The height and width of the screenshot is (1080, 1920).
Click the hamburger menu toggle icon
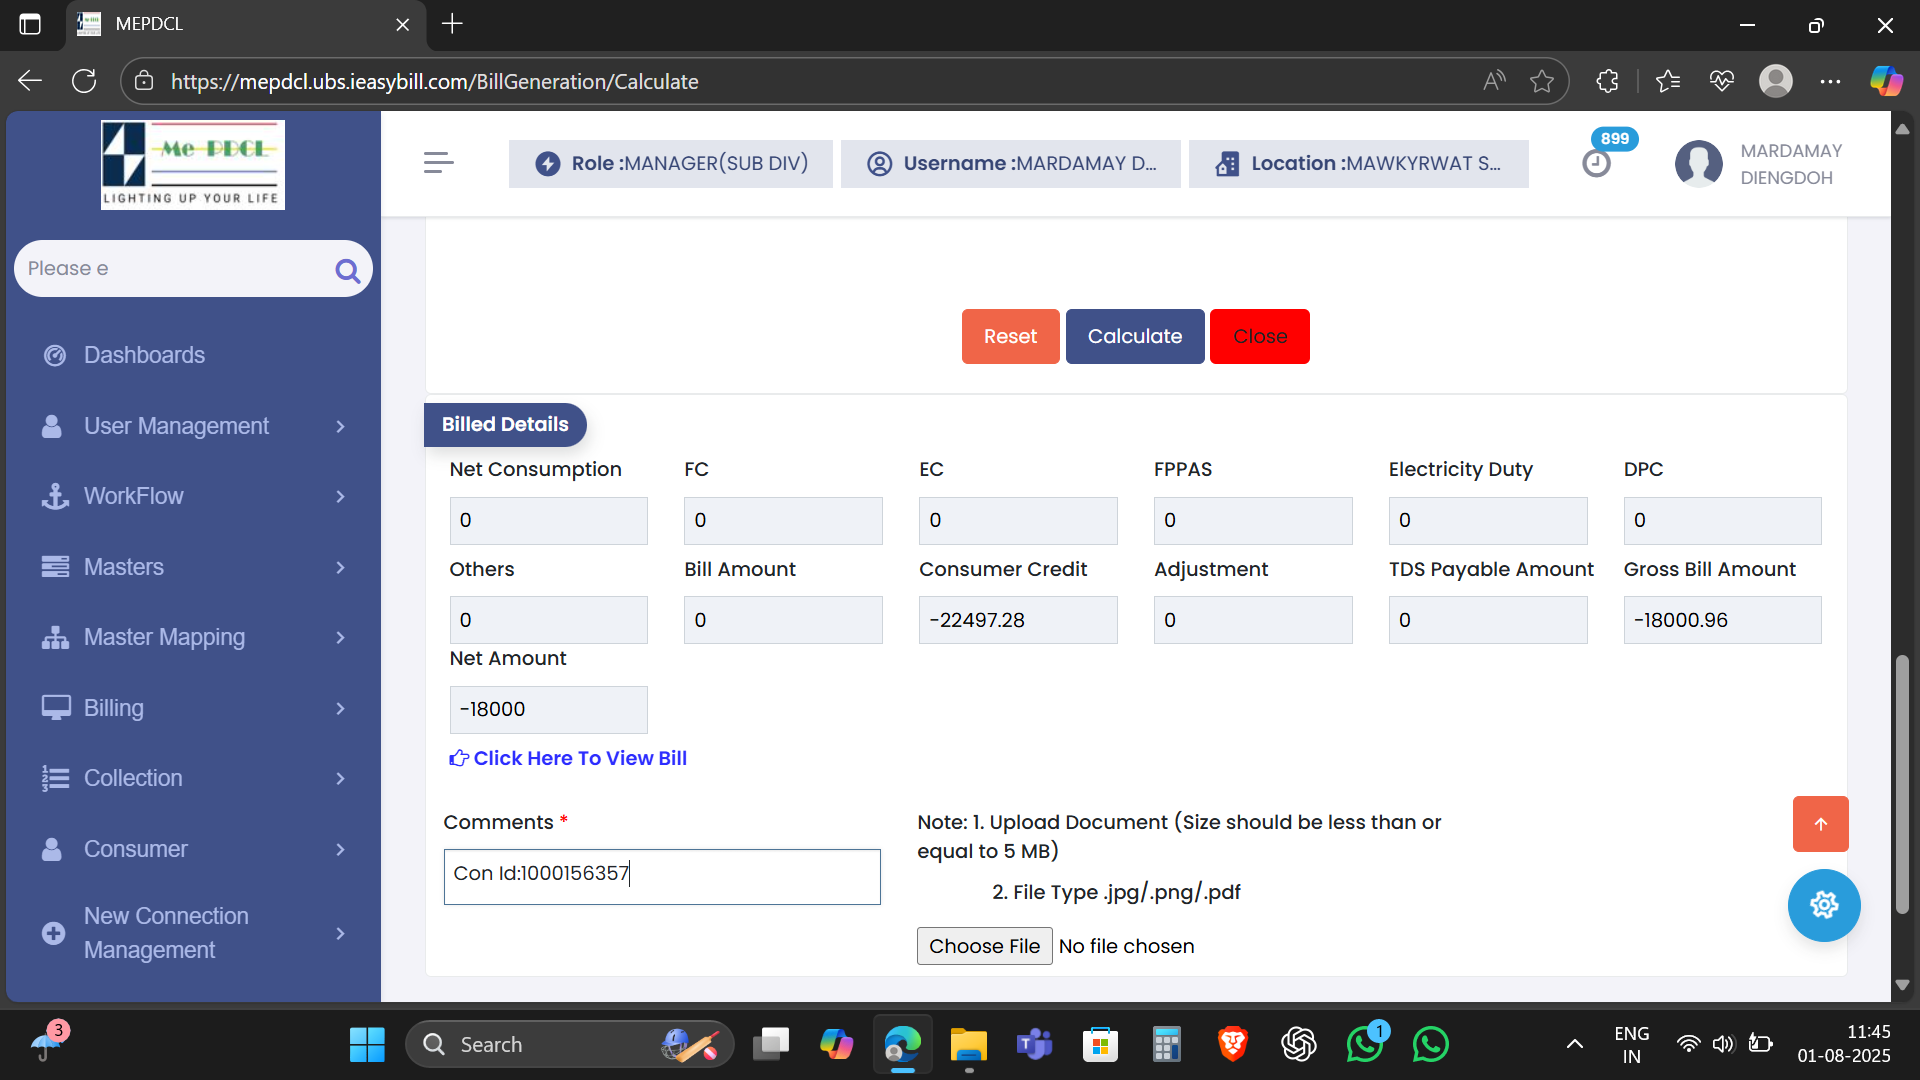(438, 163)
